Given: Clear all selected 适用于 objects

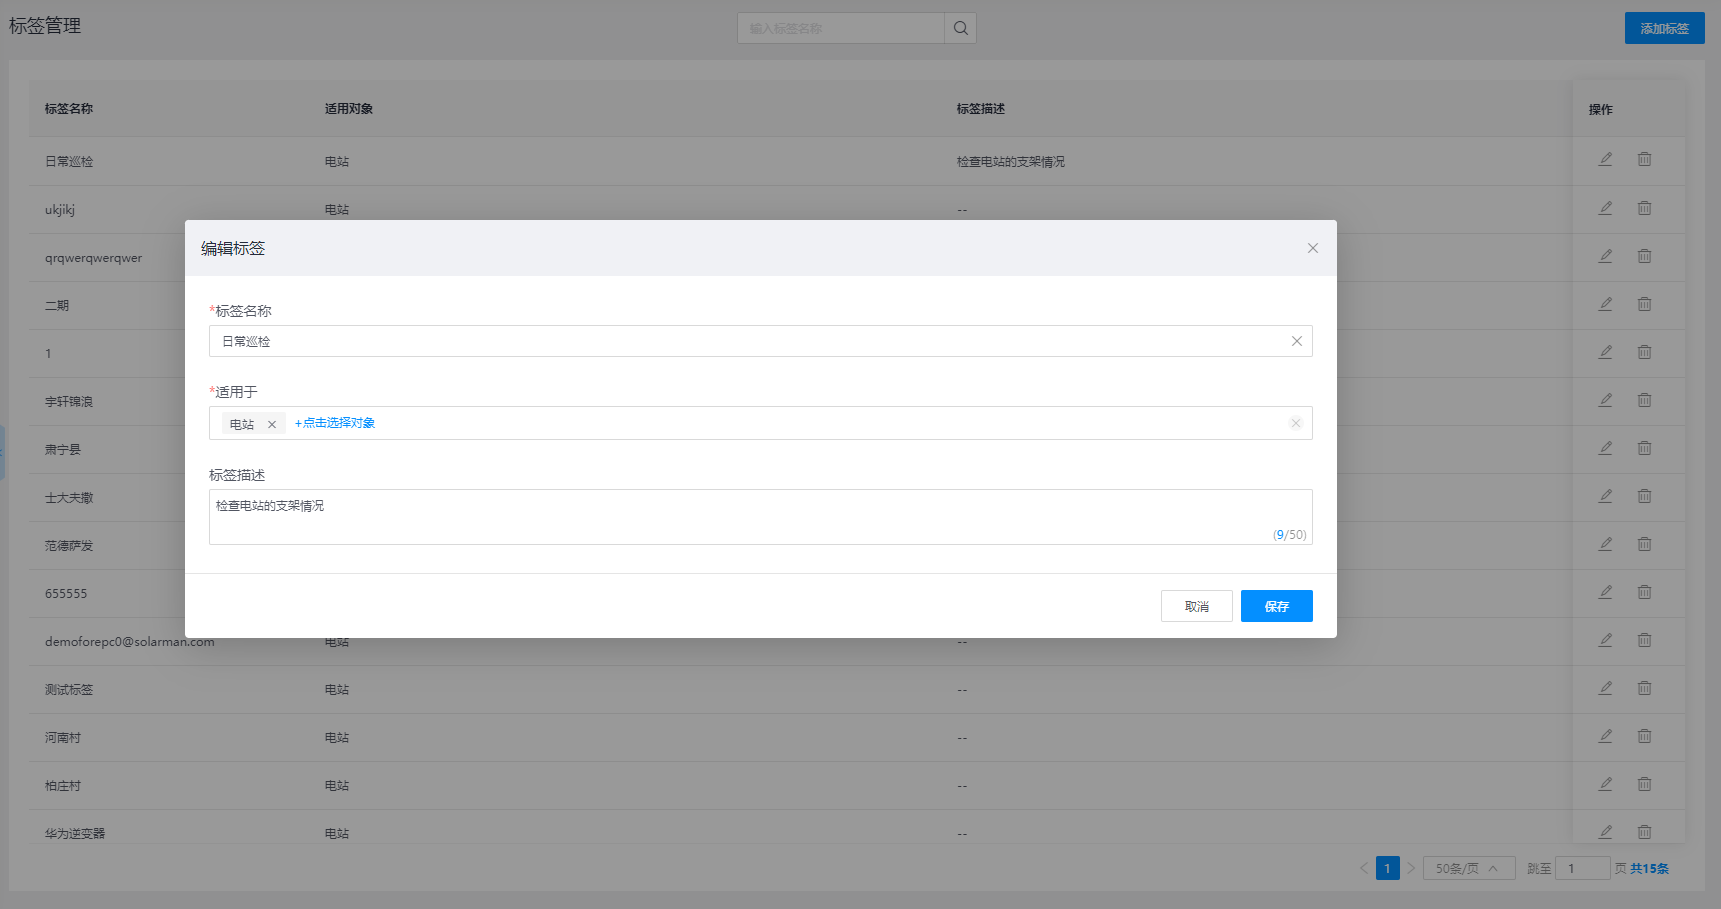Looking at the screenshot, I should click(x=1295, y=423).
